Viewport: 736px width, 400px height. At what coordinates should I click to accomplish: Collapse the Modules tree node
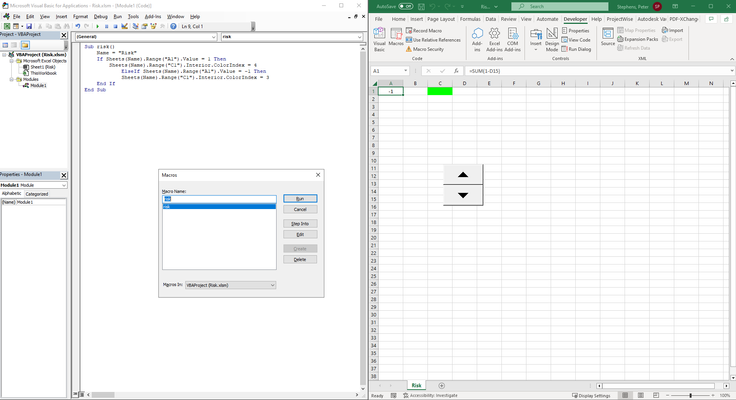pos(12,79)
